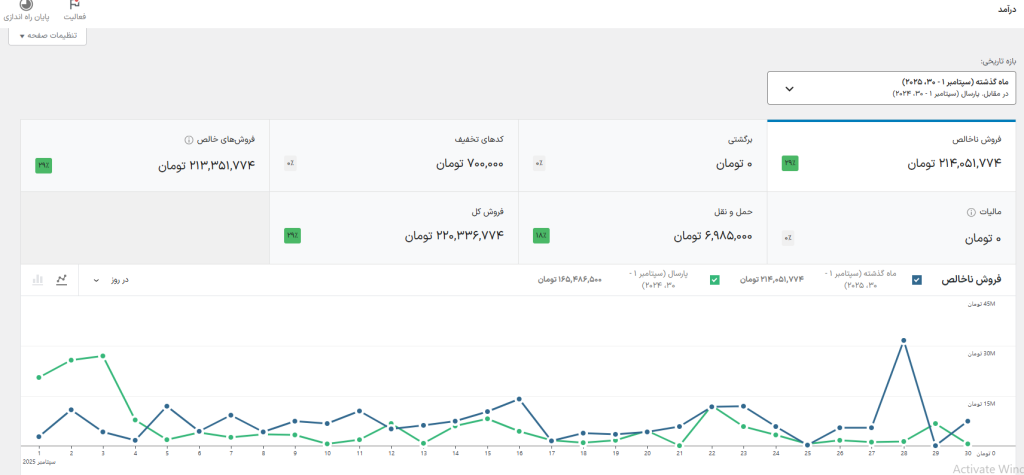Switch chart to line view
This screenshot has width=1024, height=475.
[62, 280]
